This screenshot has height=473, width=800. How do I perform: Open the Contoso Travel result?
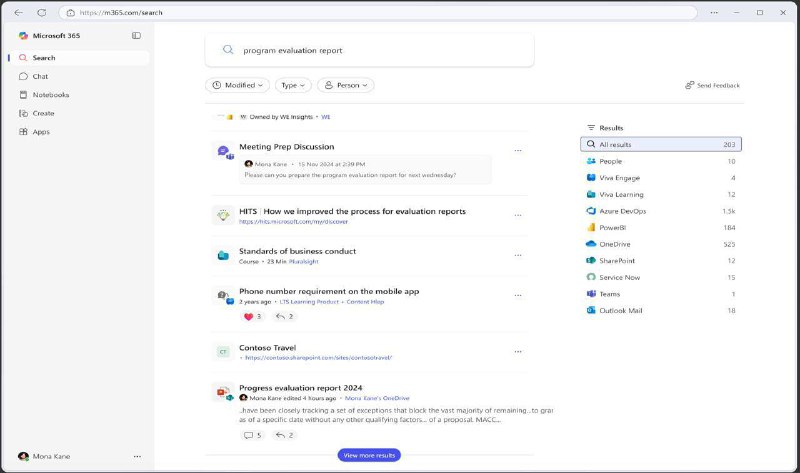pos(267,347)
